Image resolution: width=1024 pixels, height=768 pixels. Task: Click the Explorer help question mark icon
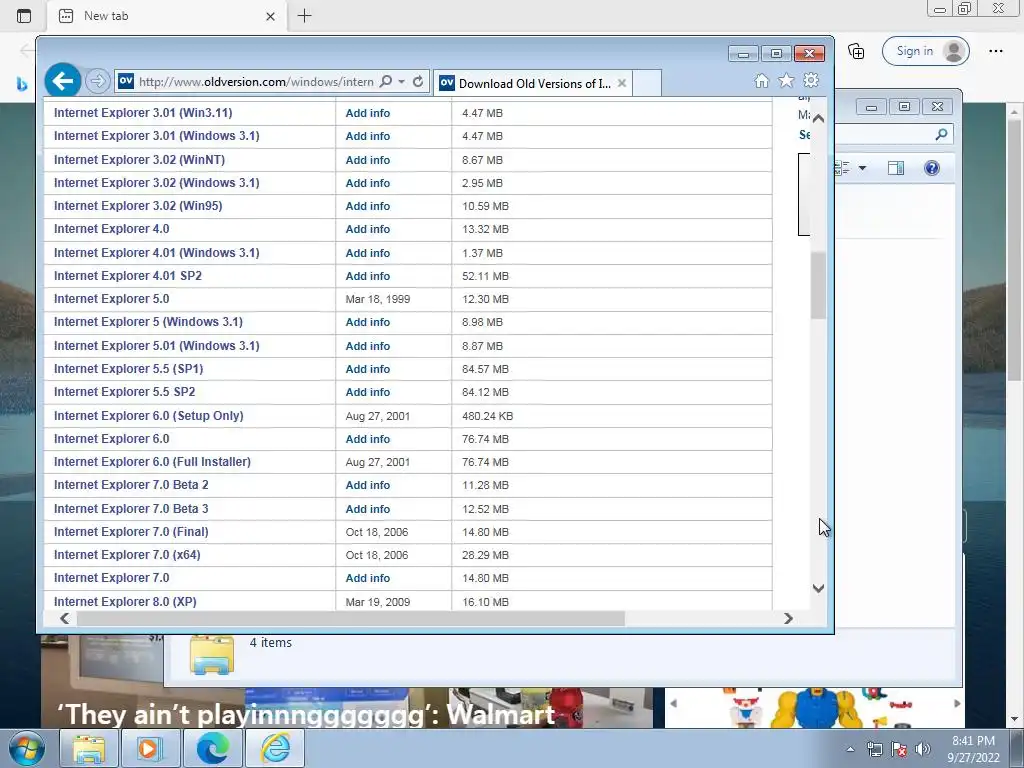[x=932, y=168]
